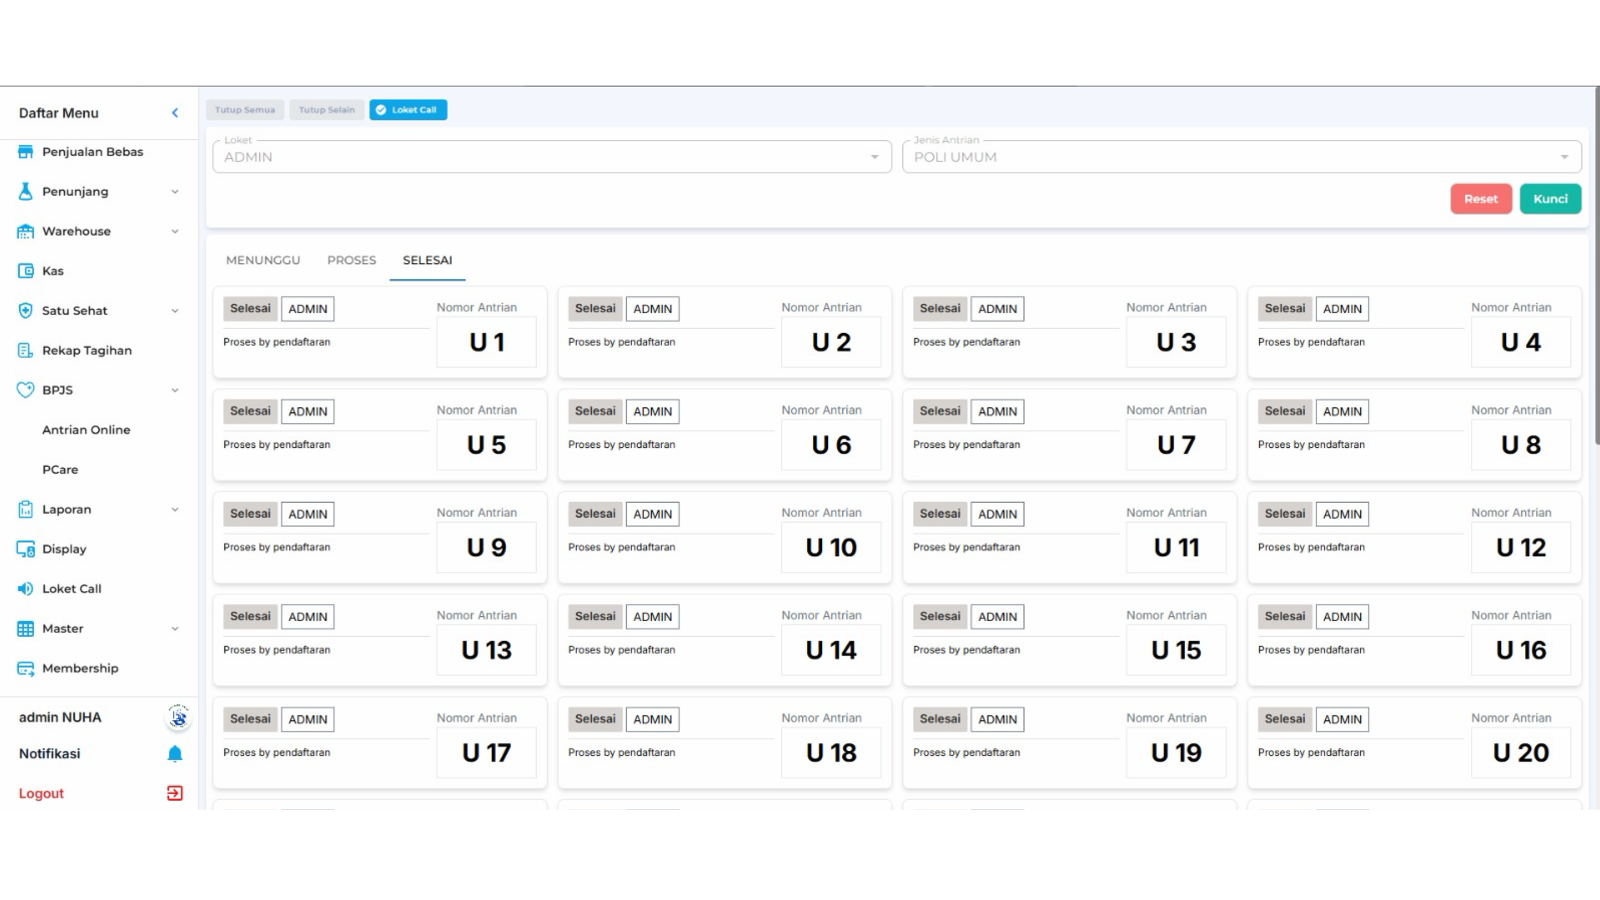Expand the Penunjang submenu chevron
This screenshot has height=900, width=1600.
[175, 192]
